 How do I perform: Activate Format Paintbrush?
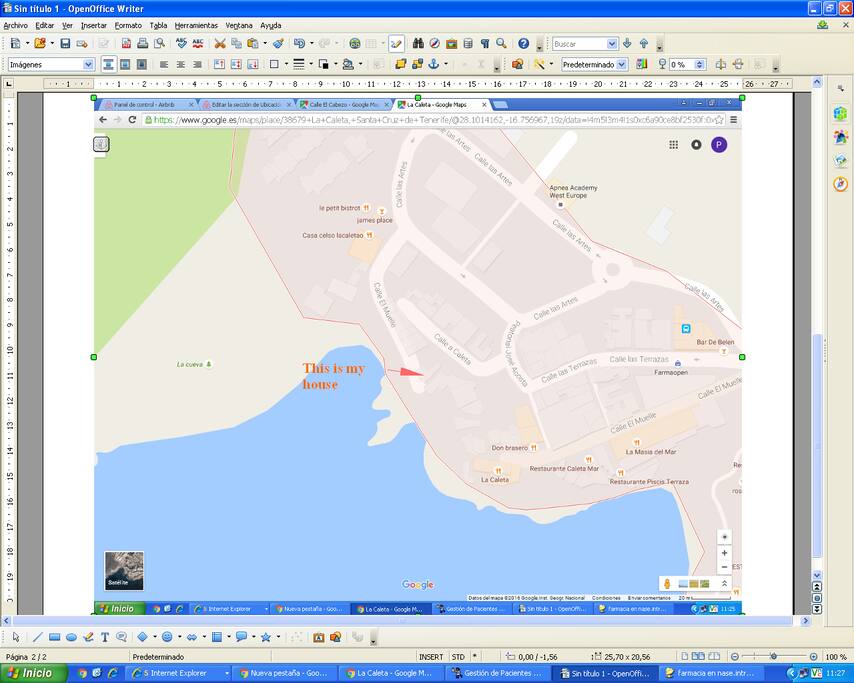click(278, 44)
